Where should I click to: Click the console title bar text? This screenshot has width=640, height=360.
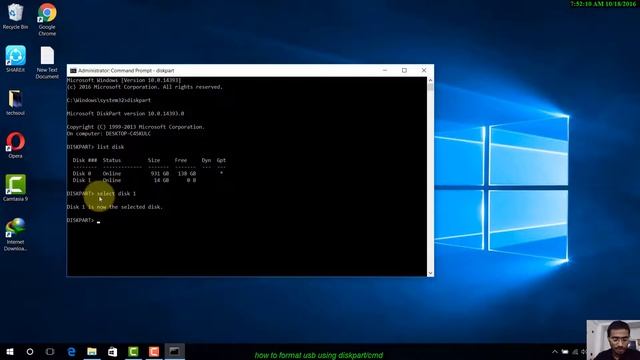pos(126,71)
